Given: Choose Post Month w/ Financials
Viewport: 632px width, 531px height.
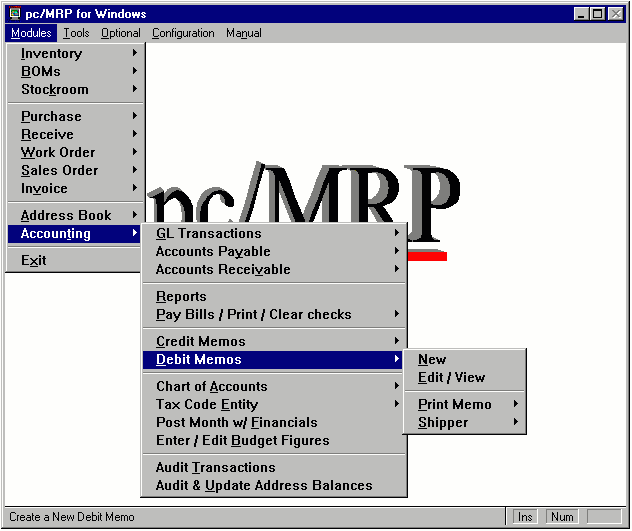Looking at the screenshot, I should click(274, 422).
